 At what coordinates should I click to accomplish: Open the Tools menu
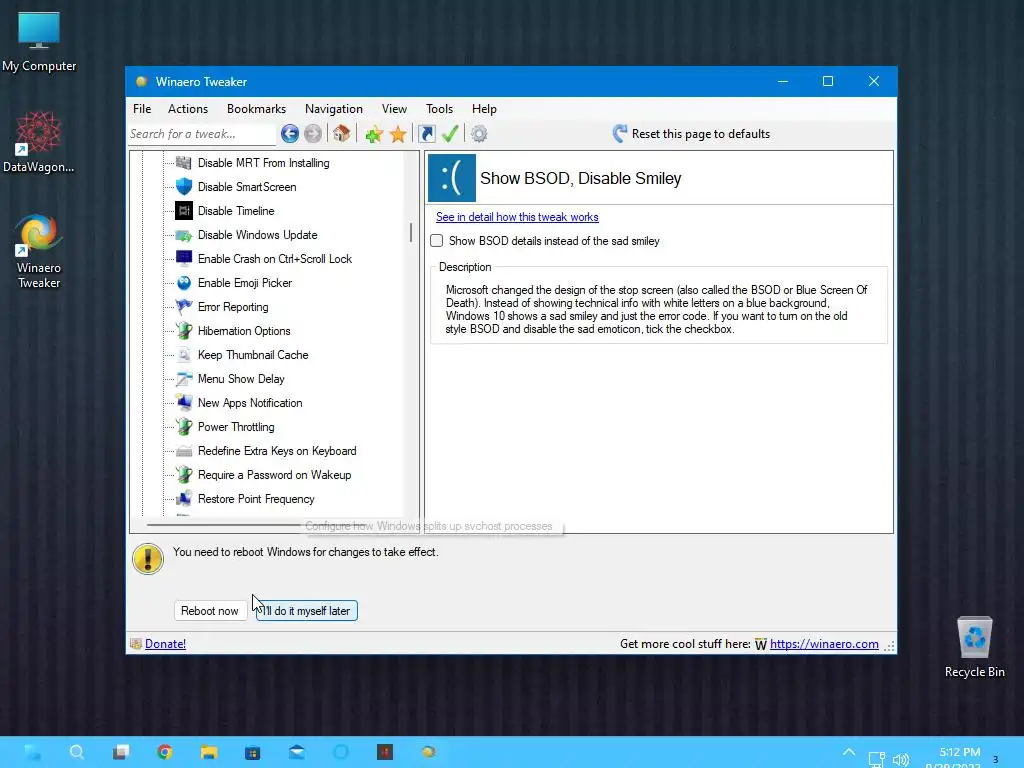click(x=440, y=109)
